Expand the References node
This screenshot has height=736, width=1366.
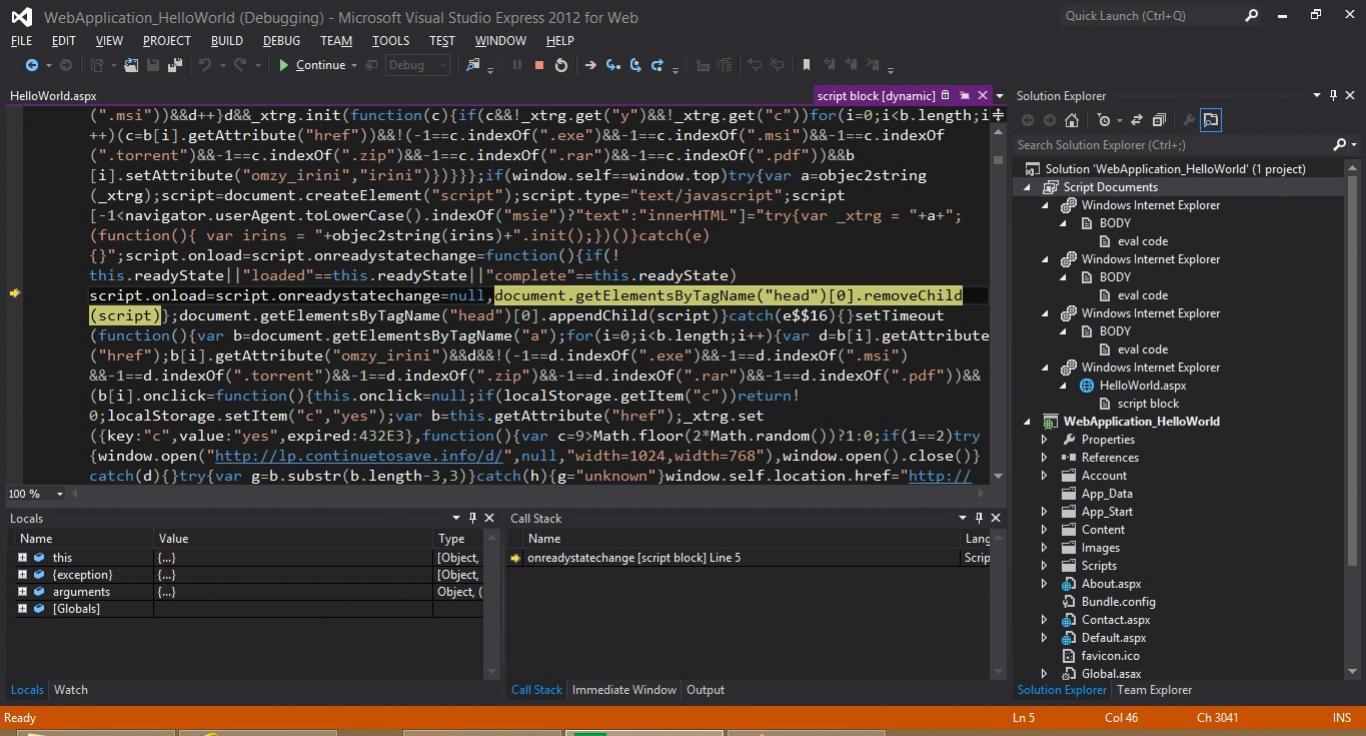[1045, 457]
